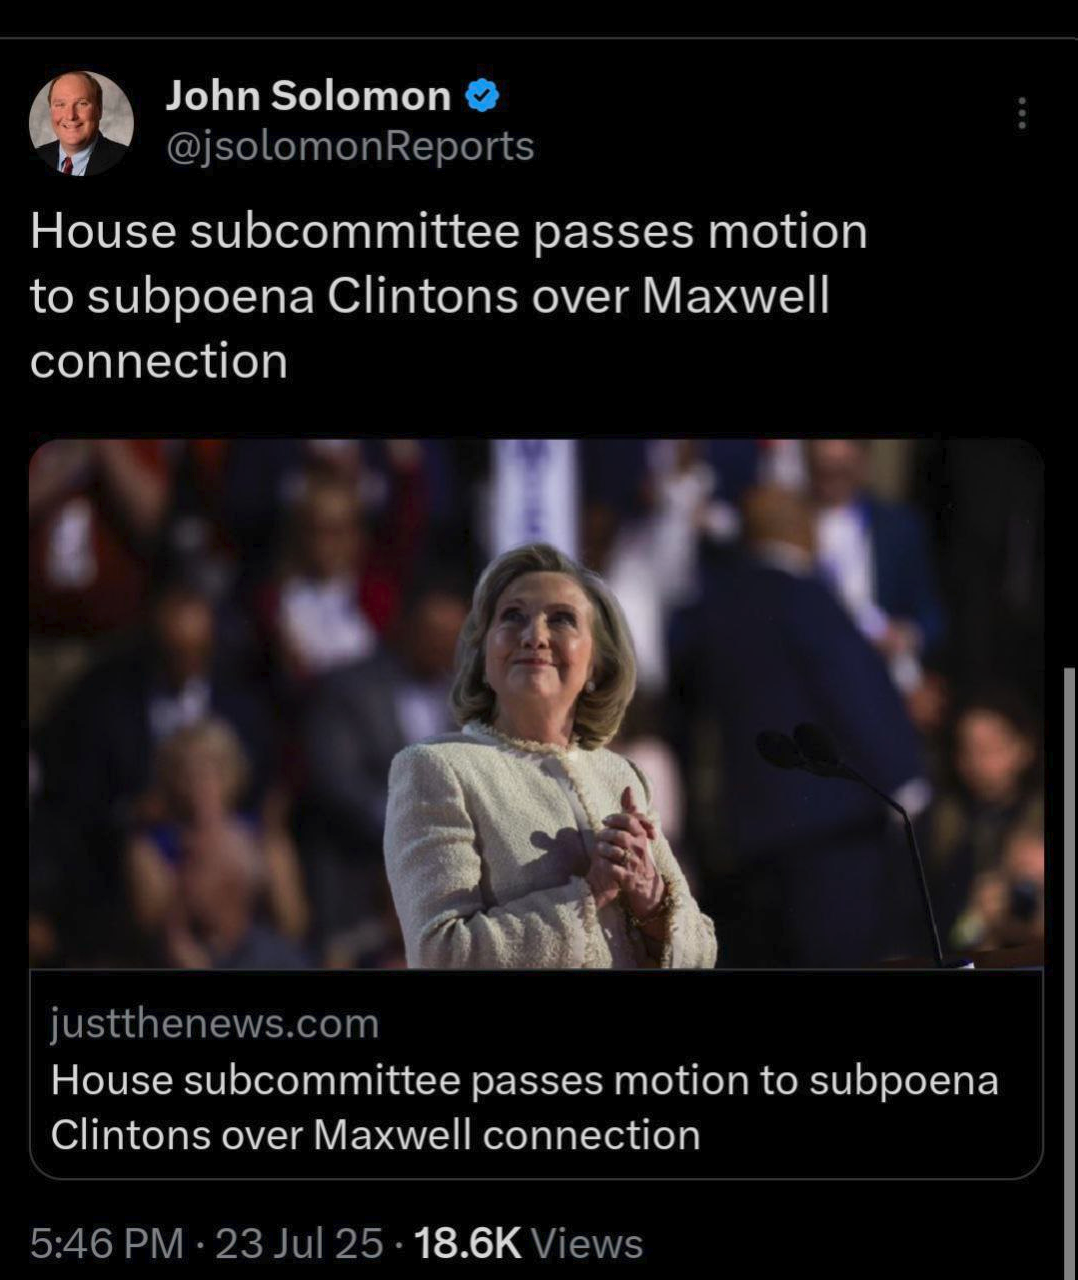
Task: Click the woman's face in the card image
Action: click(x=537, y=630)
